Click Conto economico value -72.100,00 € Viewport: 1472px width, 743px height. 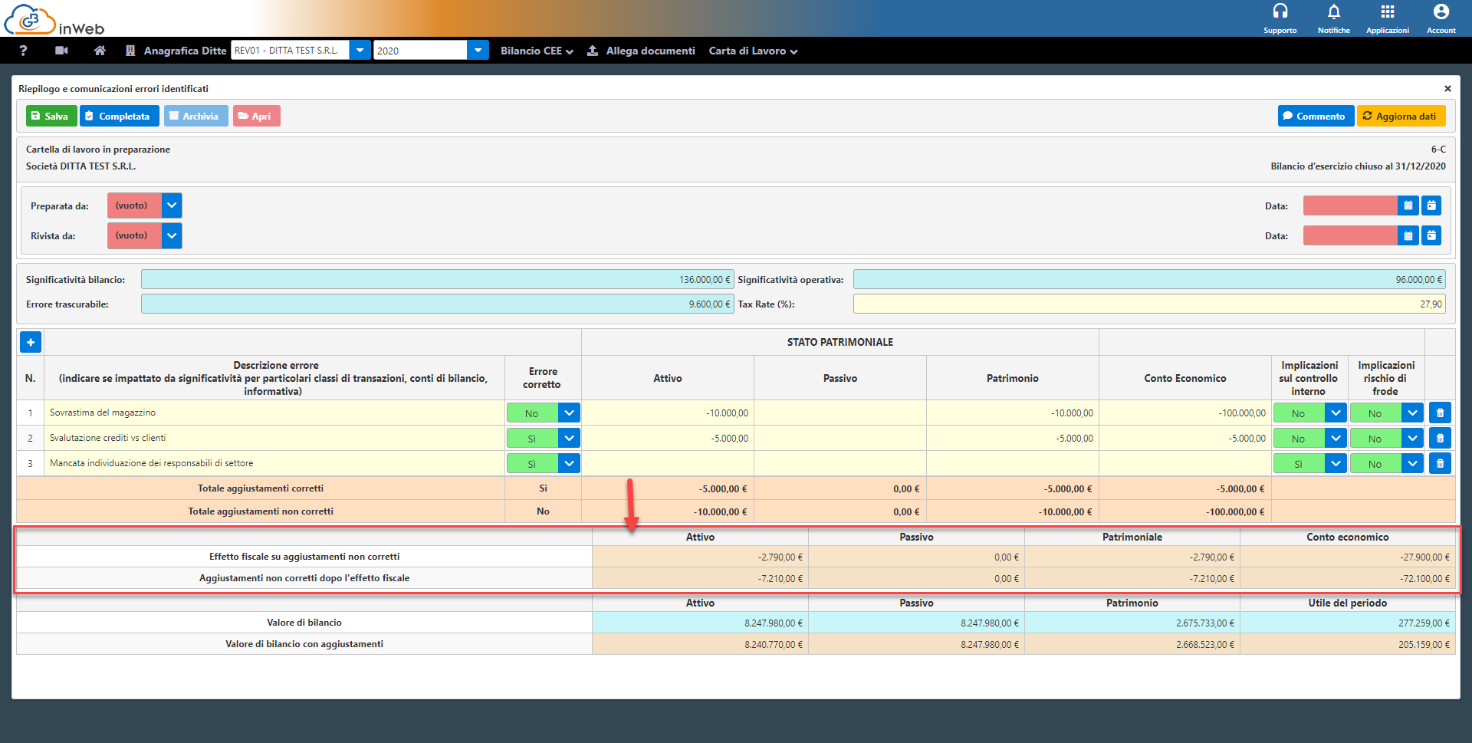(1348, 578)
